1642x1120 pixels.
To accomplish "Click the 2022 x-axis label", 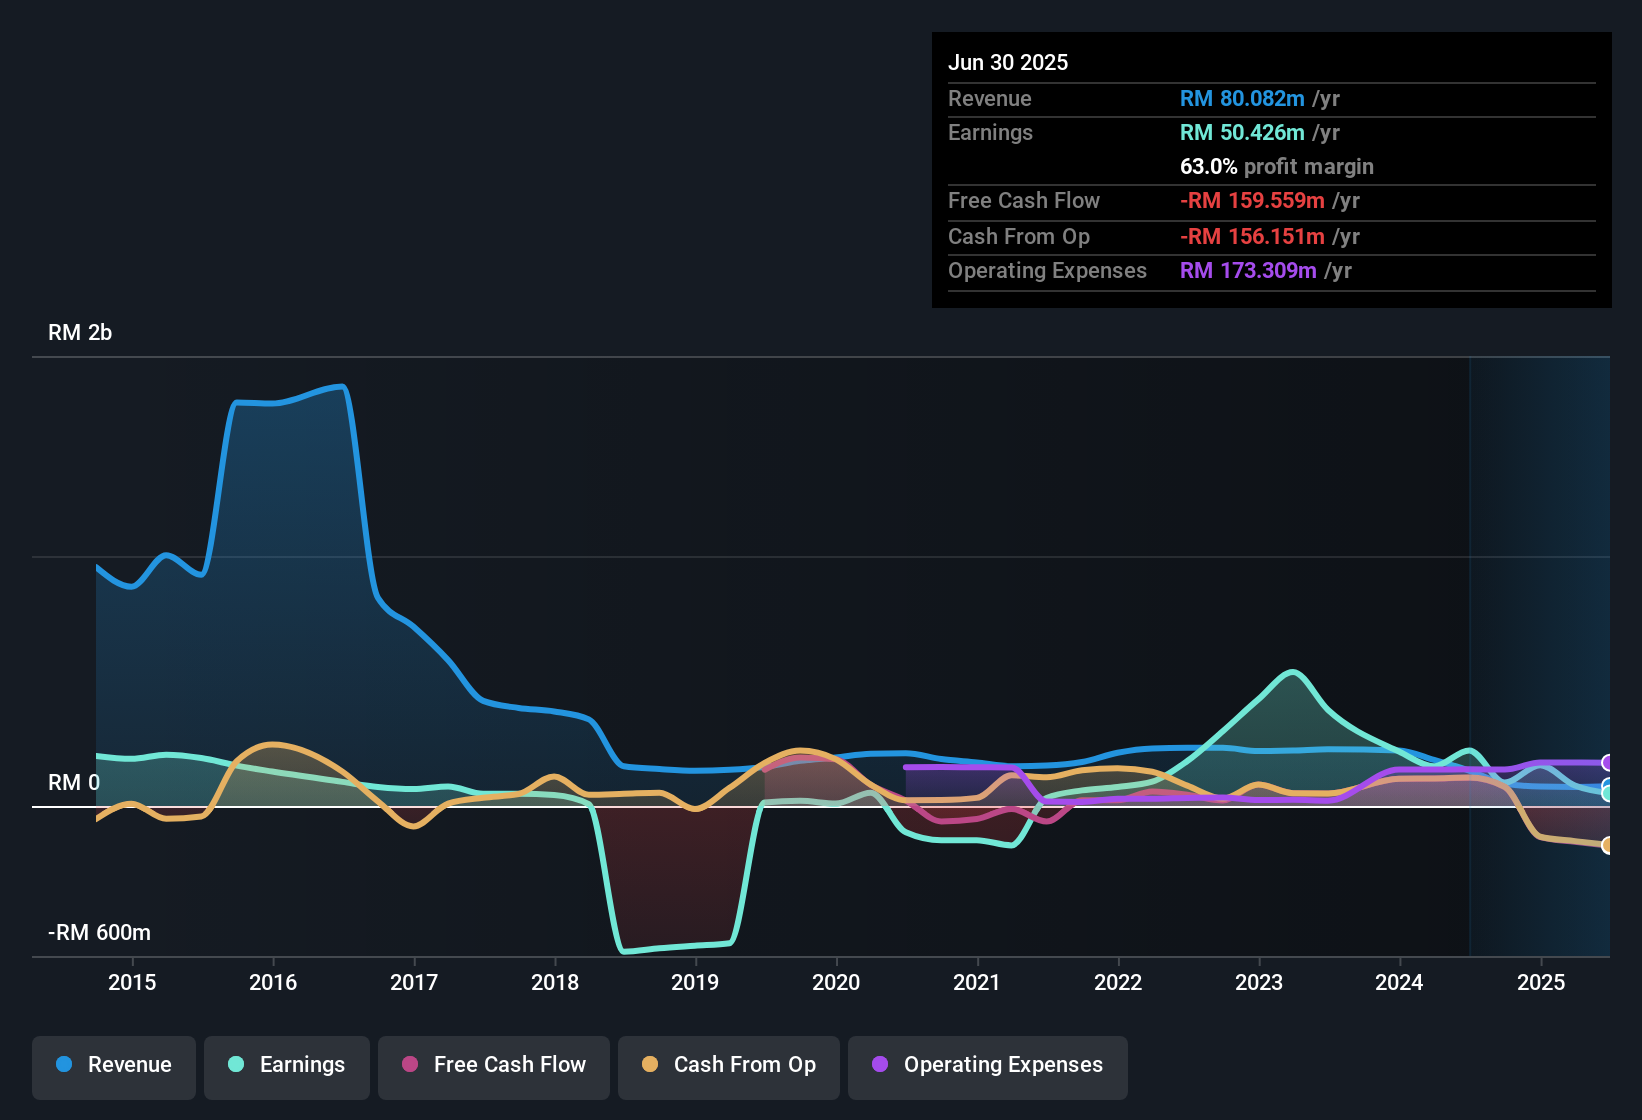I will click(1118, 982).
